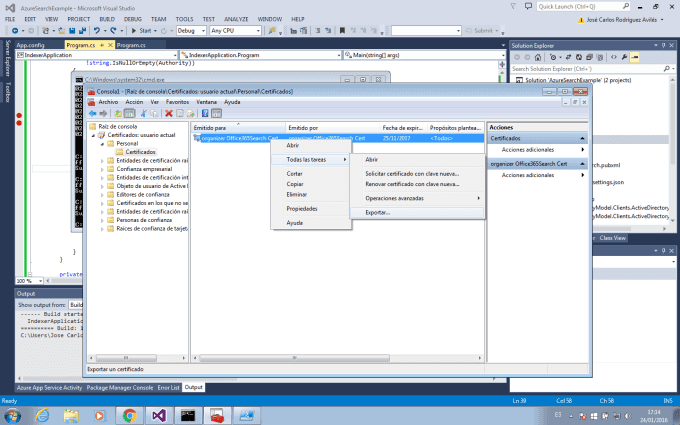The width and height of the screenshot is (680, 425).
Task: Click the Fecha de expir... column header
Action: point(403,128)
